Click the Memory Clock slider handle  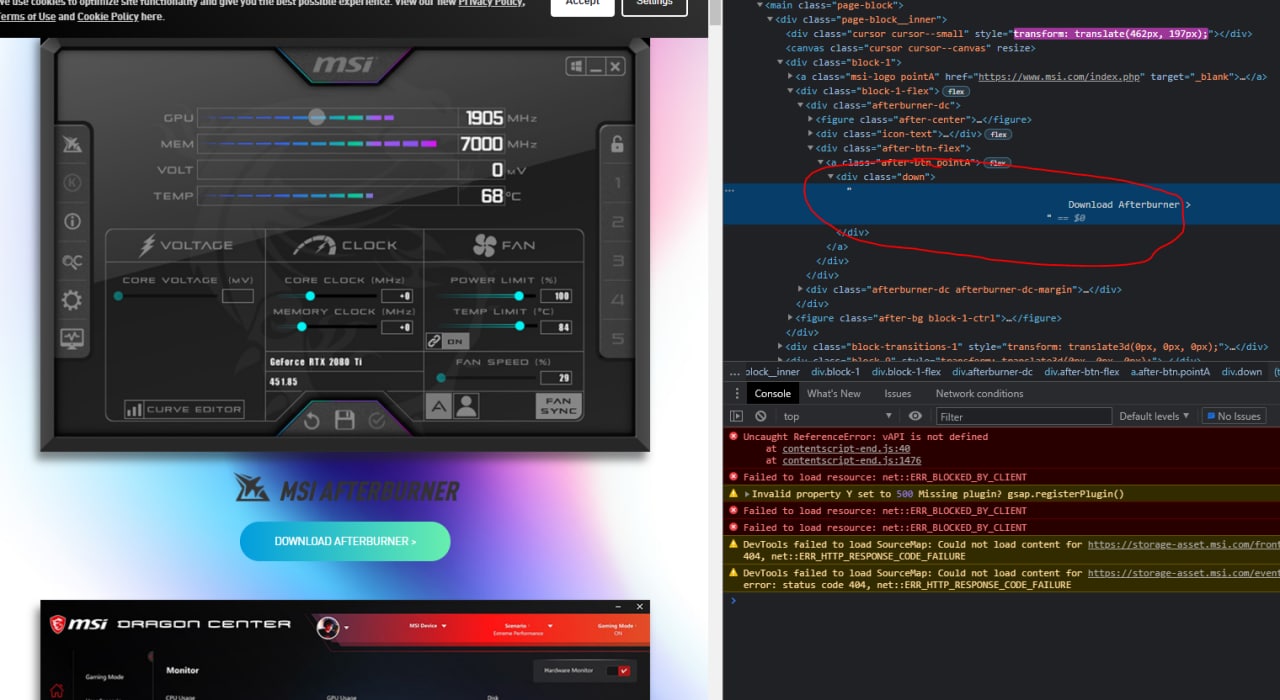(301, 327)
